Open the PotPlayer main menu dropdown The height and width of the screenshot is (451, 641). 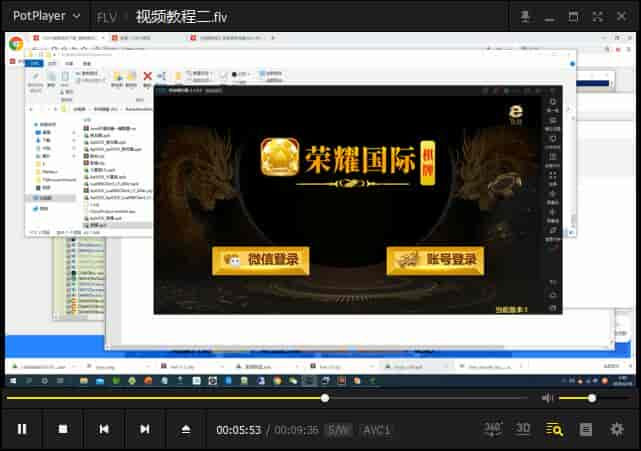(47, 16)
